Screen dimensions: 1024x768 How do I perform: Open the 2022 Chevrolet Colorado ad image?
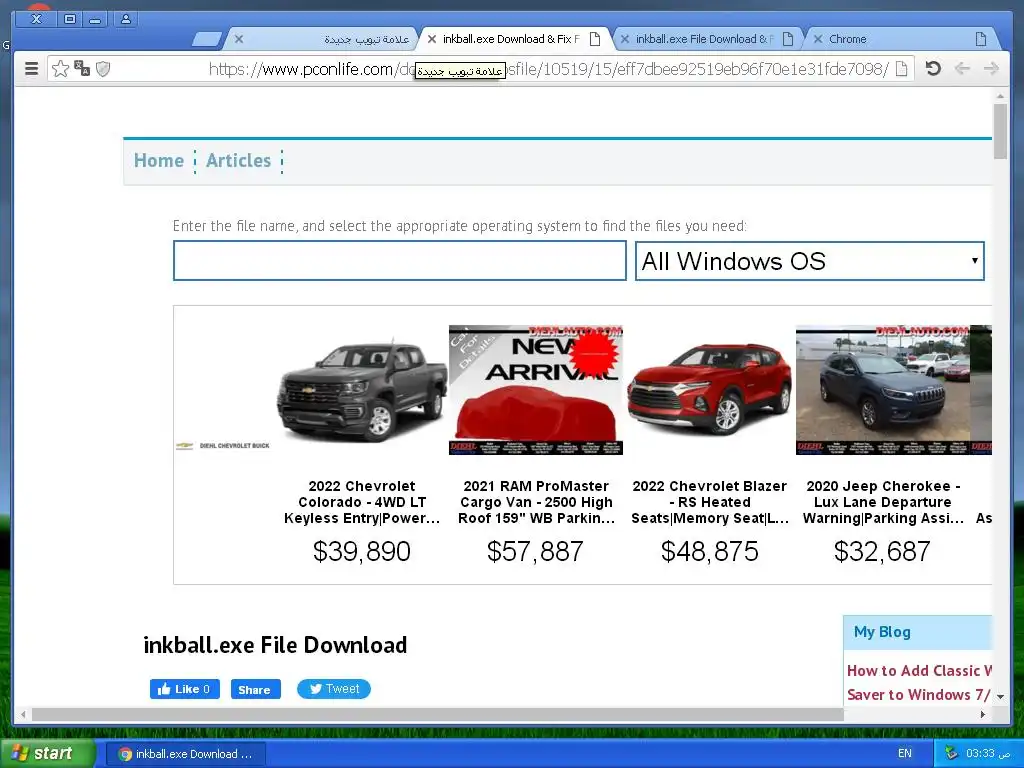click(x=361, y=391)
